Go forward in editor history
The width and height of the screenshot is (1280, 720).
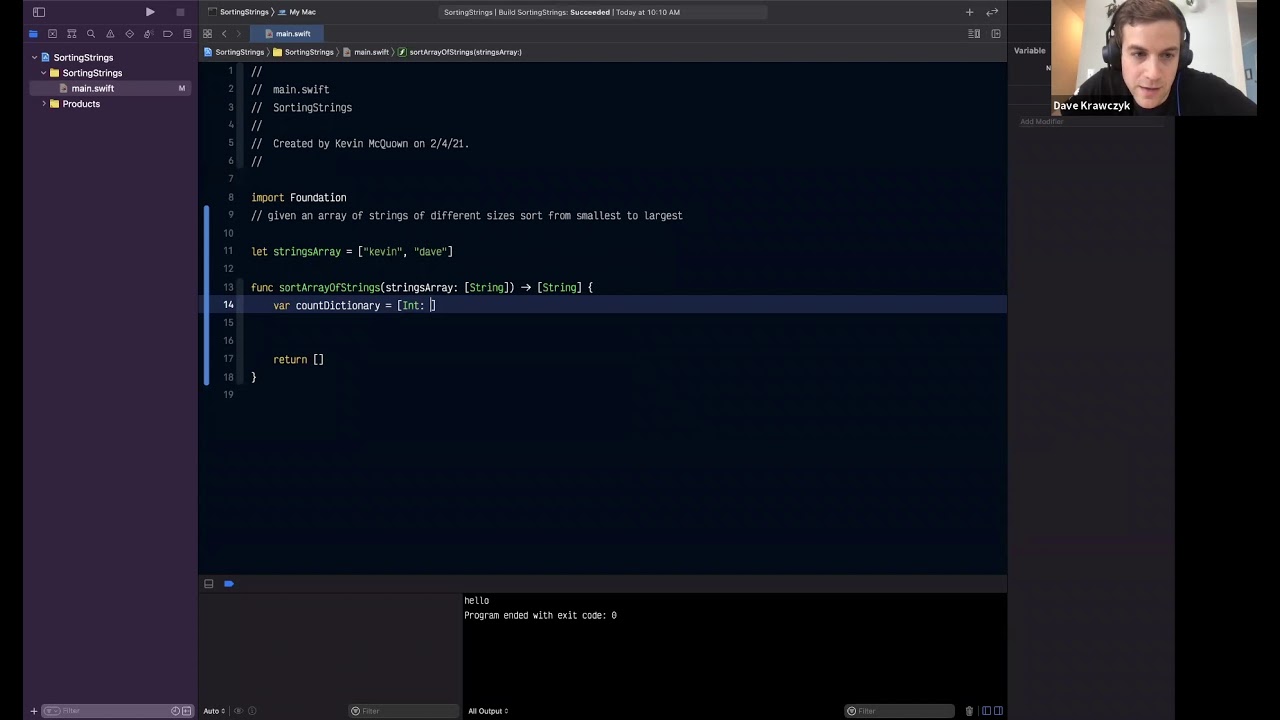pyautogui.click(x=238, y=34)
